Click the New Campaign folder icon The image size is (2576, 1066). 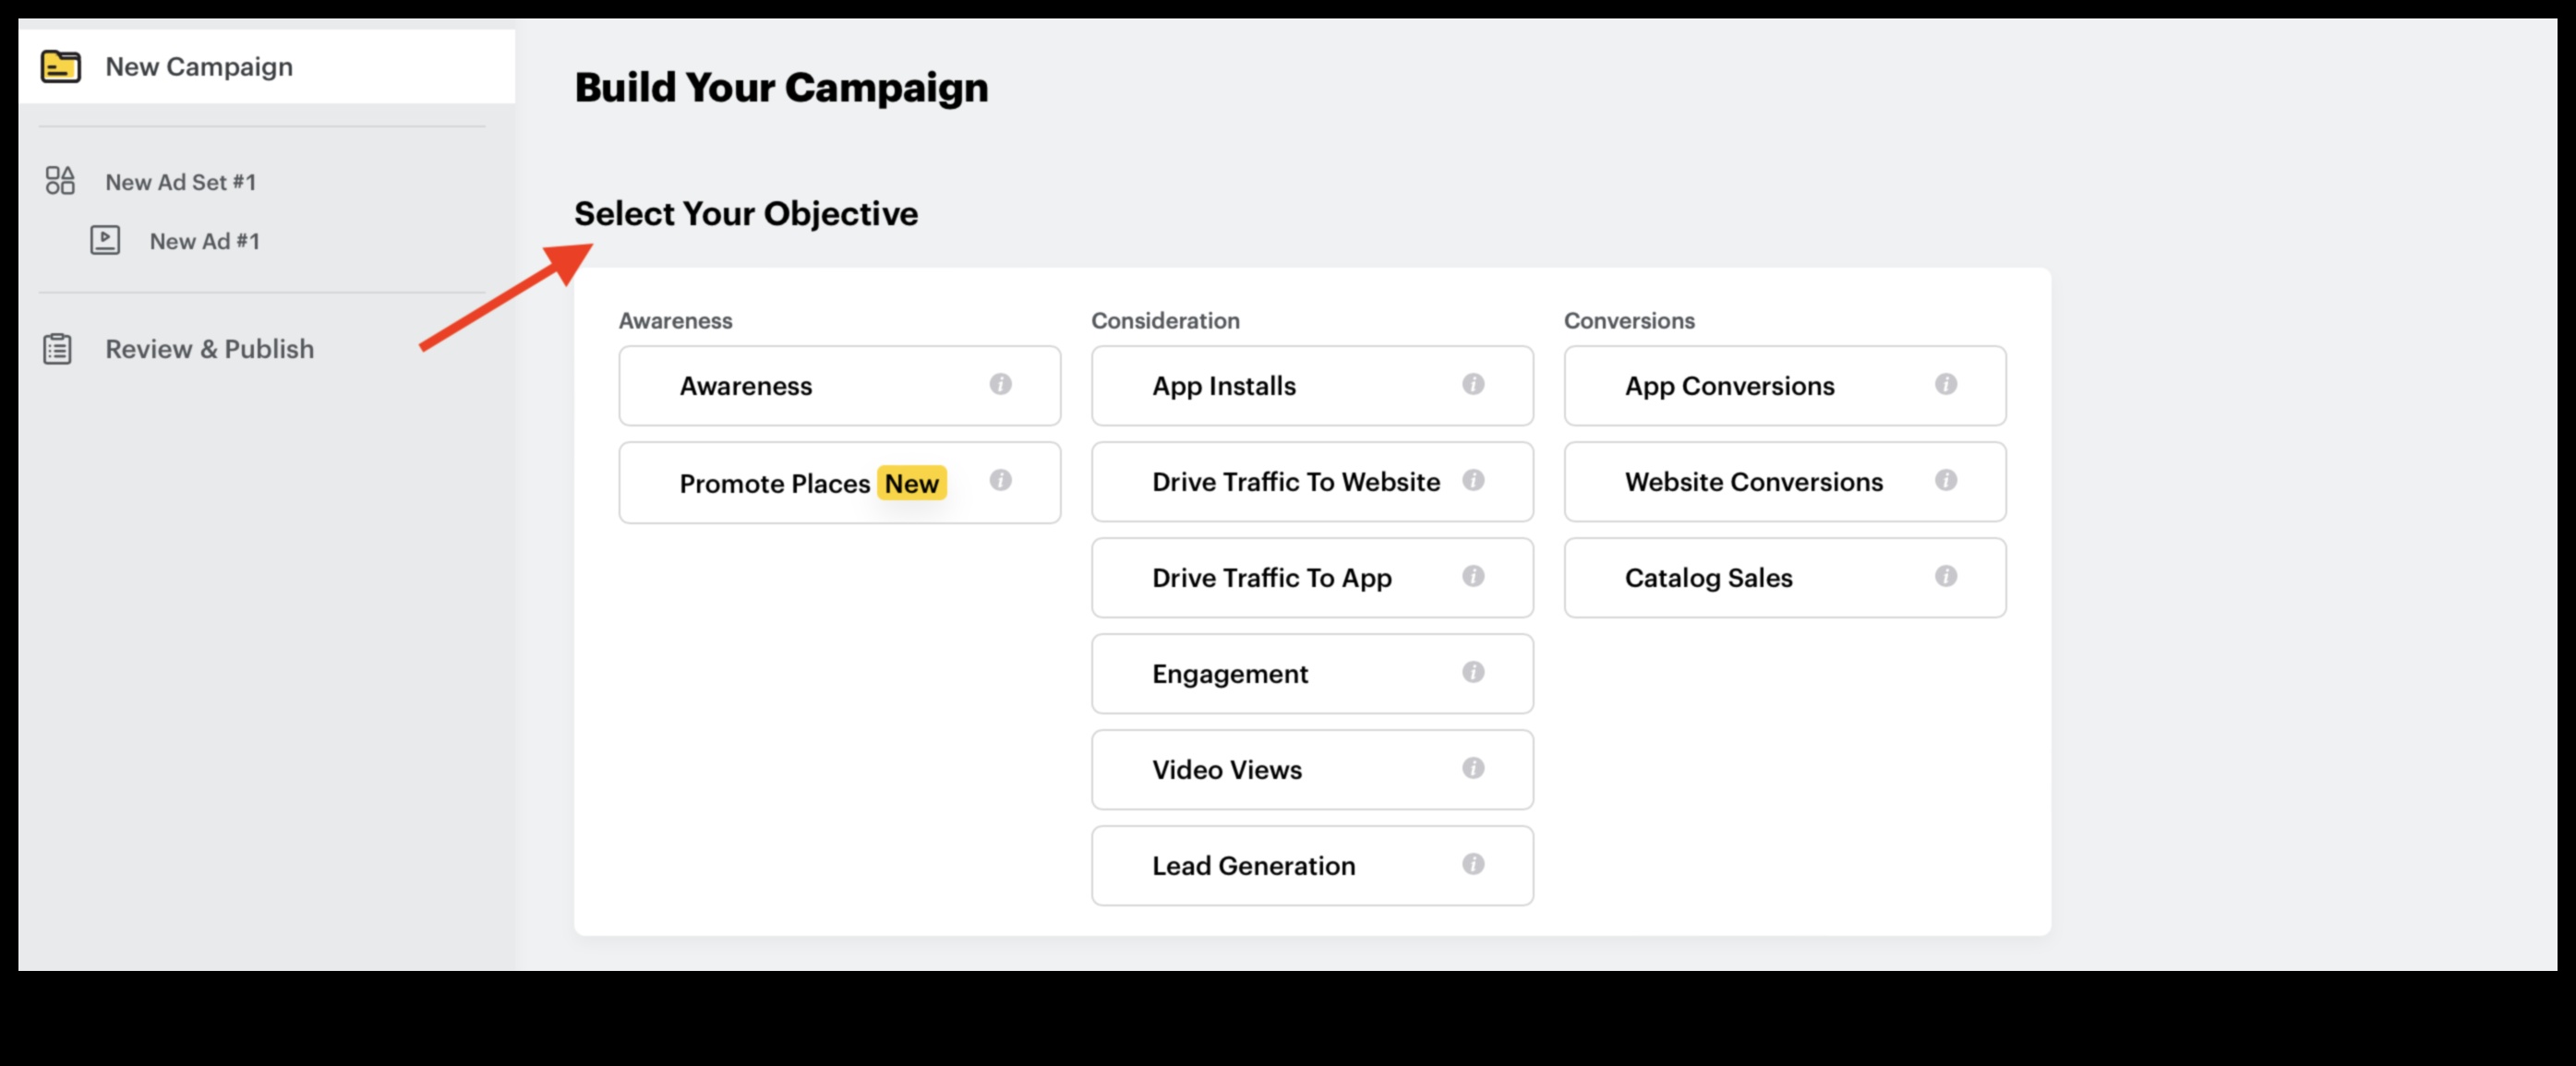61,67
